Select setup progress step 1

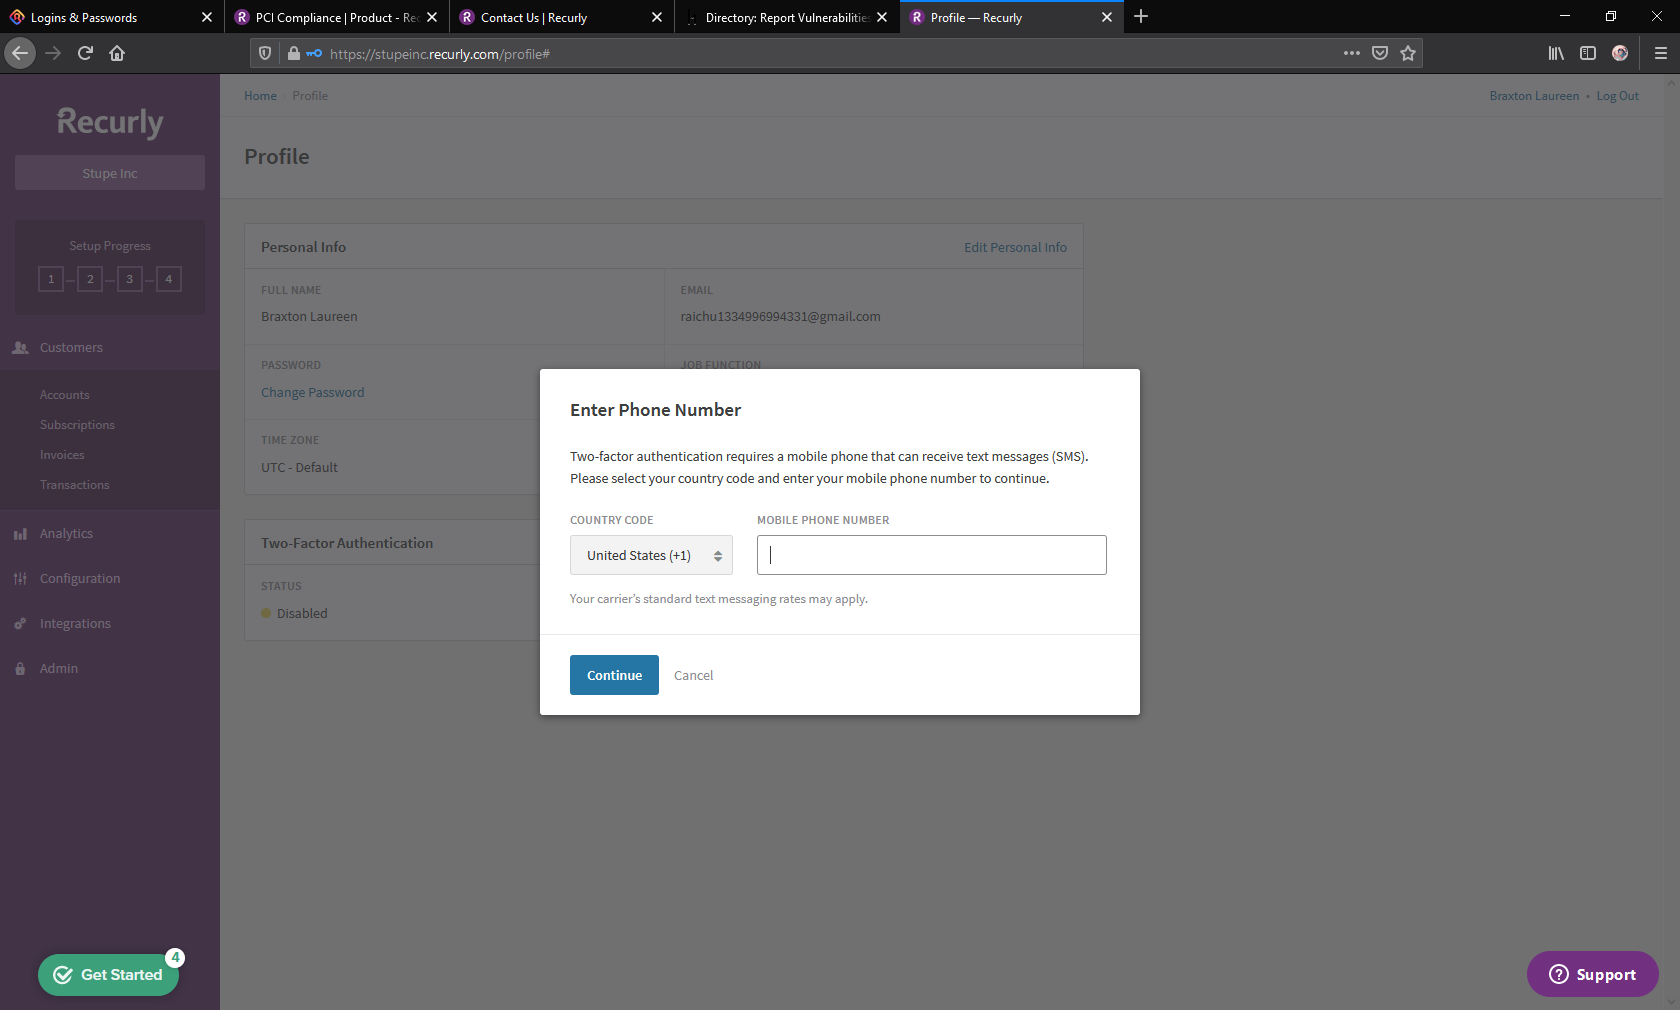tap(51, 279)
